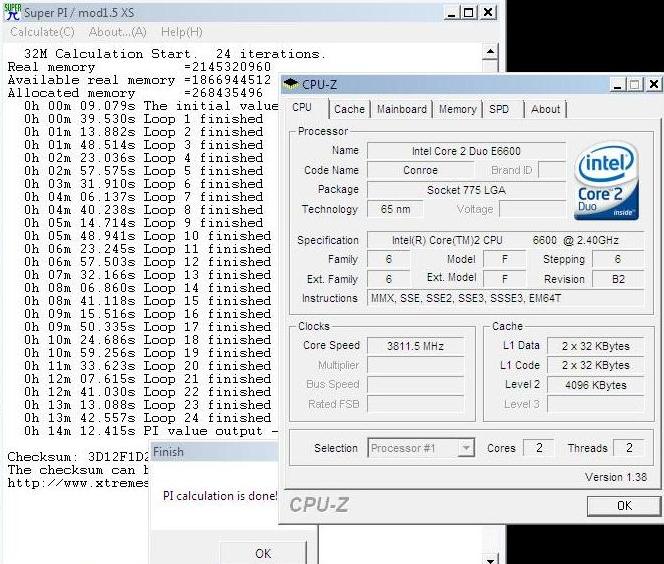Click the Version 1.38 label in CPU-Z
This screenshot has width=664, height=564.
click(616, 477)
